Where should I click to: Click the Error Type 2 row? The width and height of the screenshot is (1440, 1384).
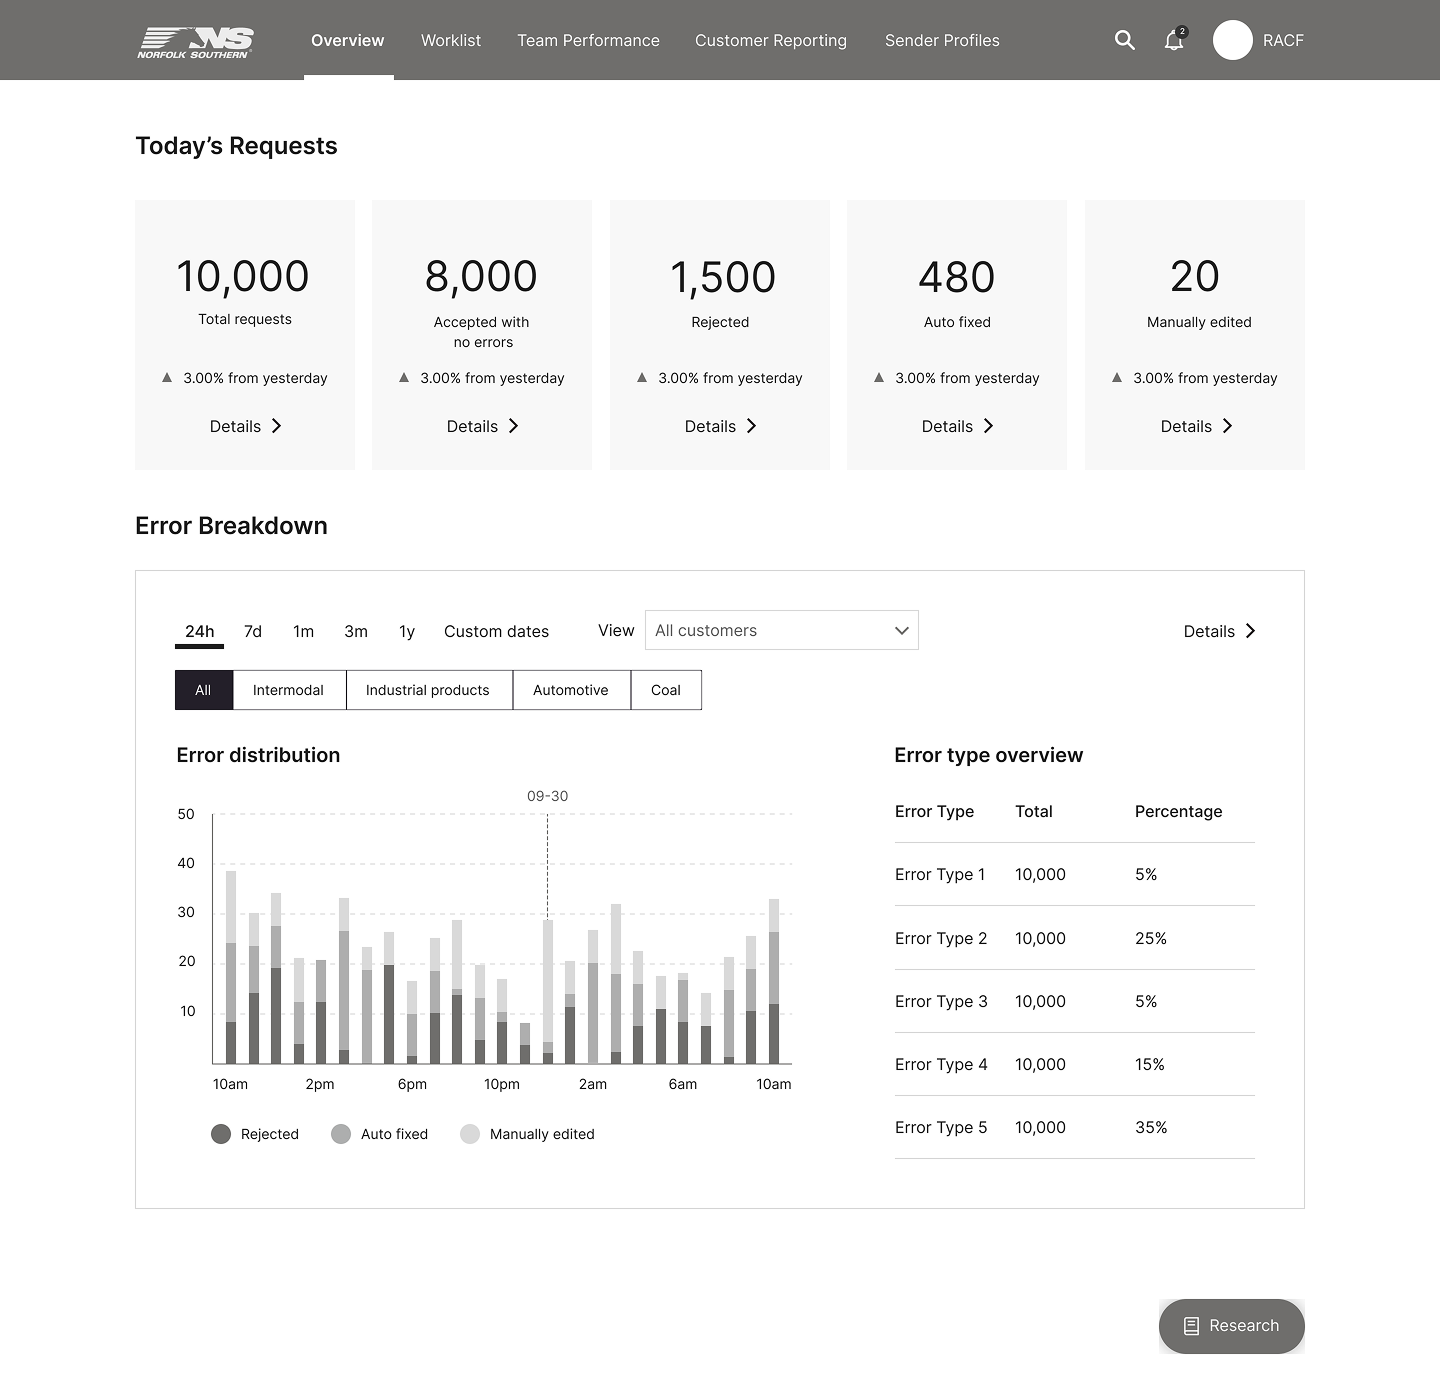1075,938
